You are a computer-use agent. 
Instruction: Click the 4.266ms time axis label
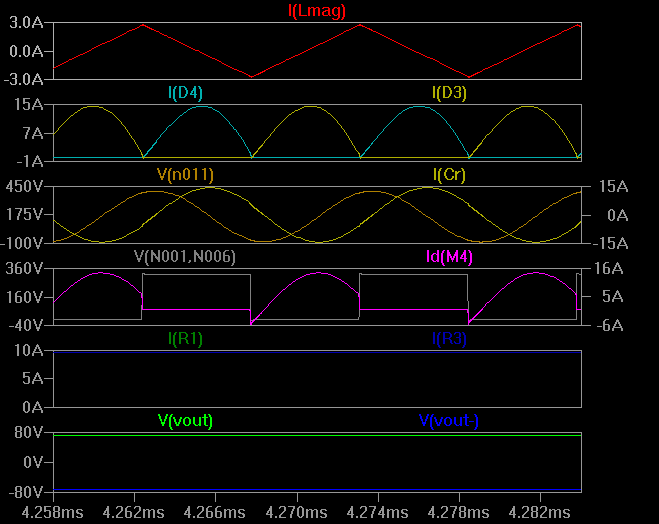pyautogui.click(x=215, y=513)
